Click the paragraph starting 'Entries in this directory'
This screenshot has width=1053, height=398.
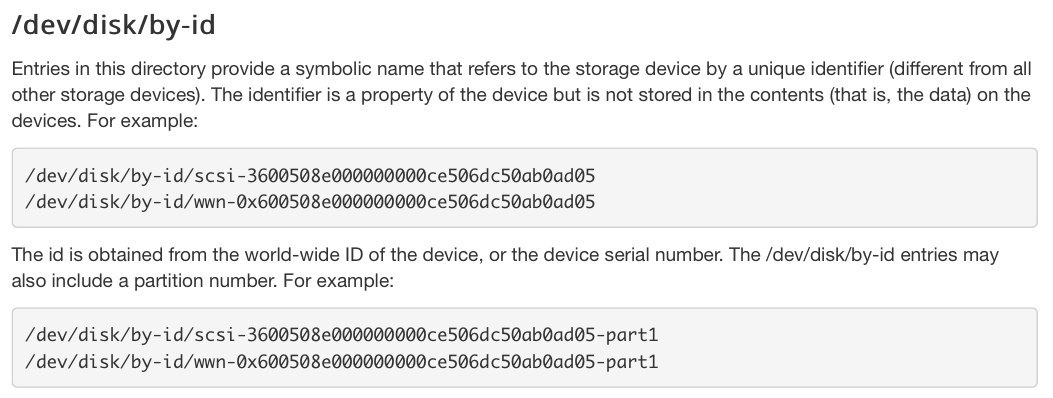pos(522,95)
